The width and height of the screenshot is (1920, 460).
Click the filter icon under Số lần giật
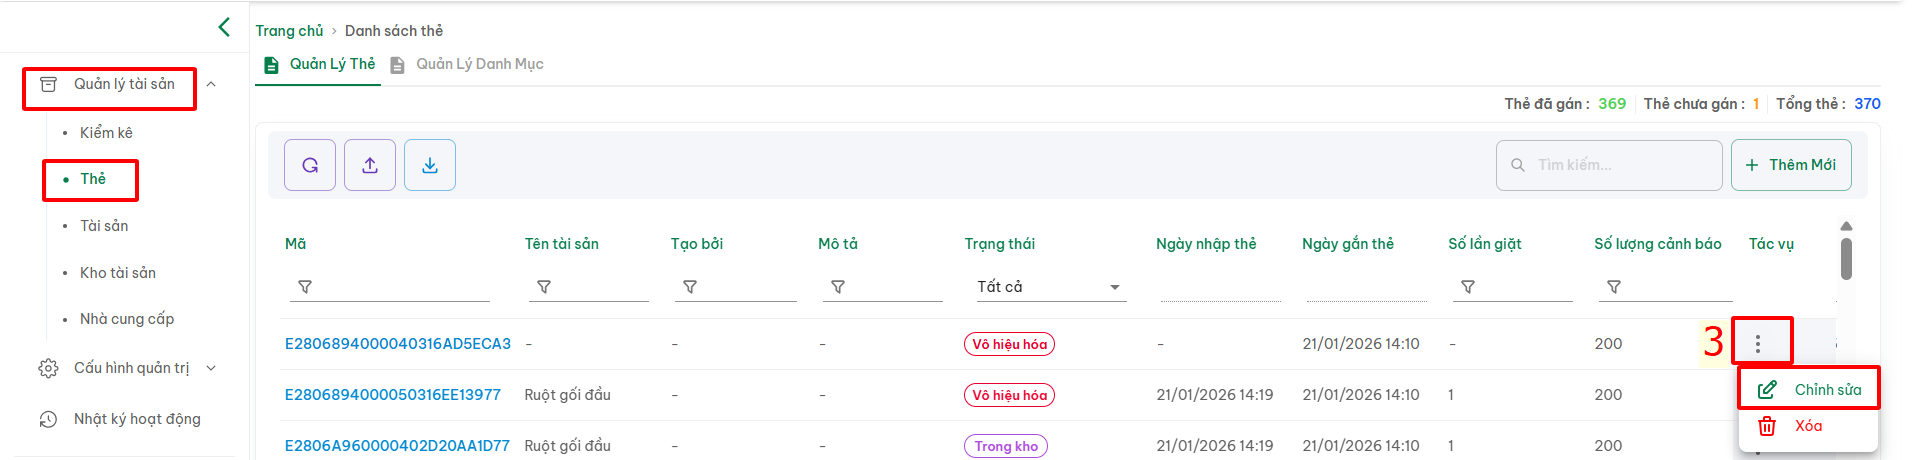pos(1468,287)
